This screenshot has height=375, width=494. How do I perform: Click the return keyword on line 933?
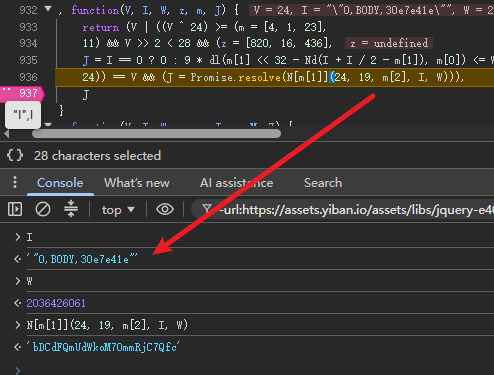(101, 27)
